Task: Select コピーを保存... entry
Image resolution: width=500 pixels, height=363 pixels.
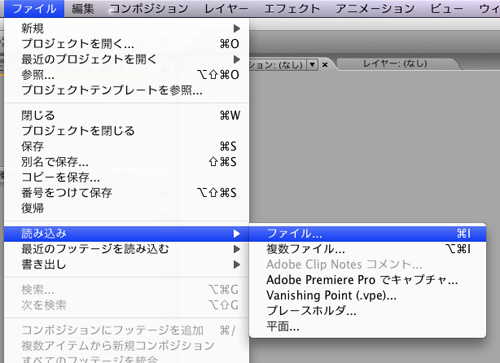Action: click(127, 177)
